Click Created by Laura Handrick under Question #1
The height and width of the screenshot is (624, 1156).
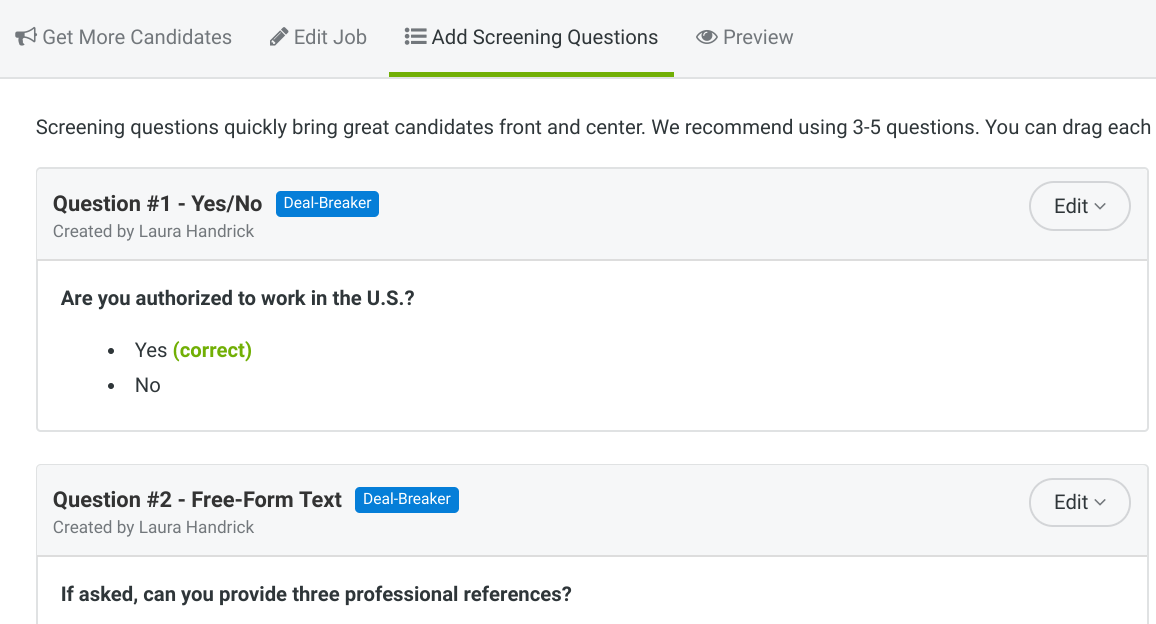153,231
